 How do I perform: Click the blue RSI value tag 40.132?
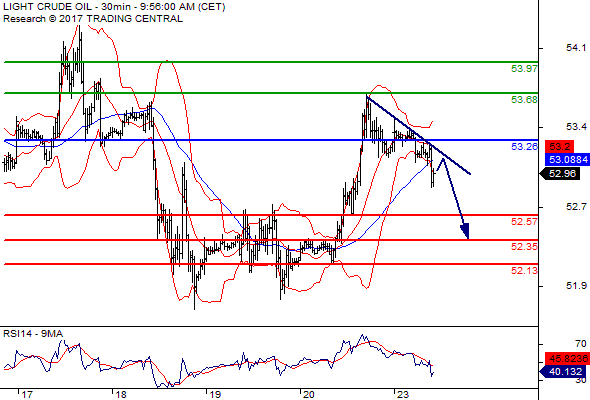pyautogui.click(x=564, y=372)
